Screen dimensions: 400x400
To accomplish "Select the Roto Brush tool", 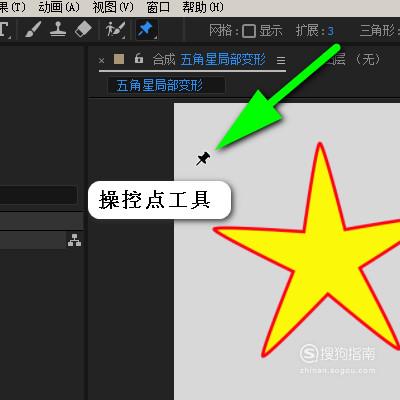I will click(115, 29).
